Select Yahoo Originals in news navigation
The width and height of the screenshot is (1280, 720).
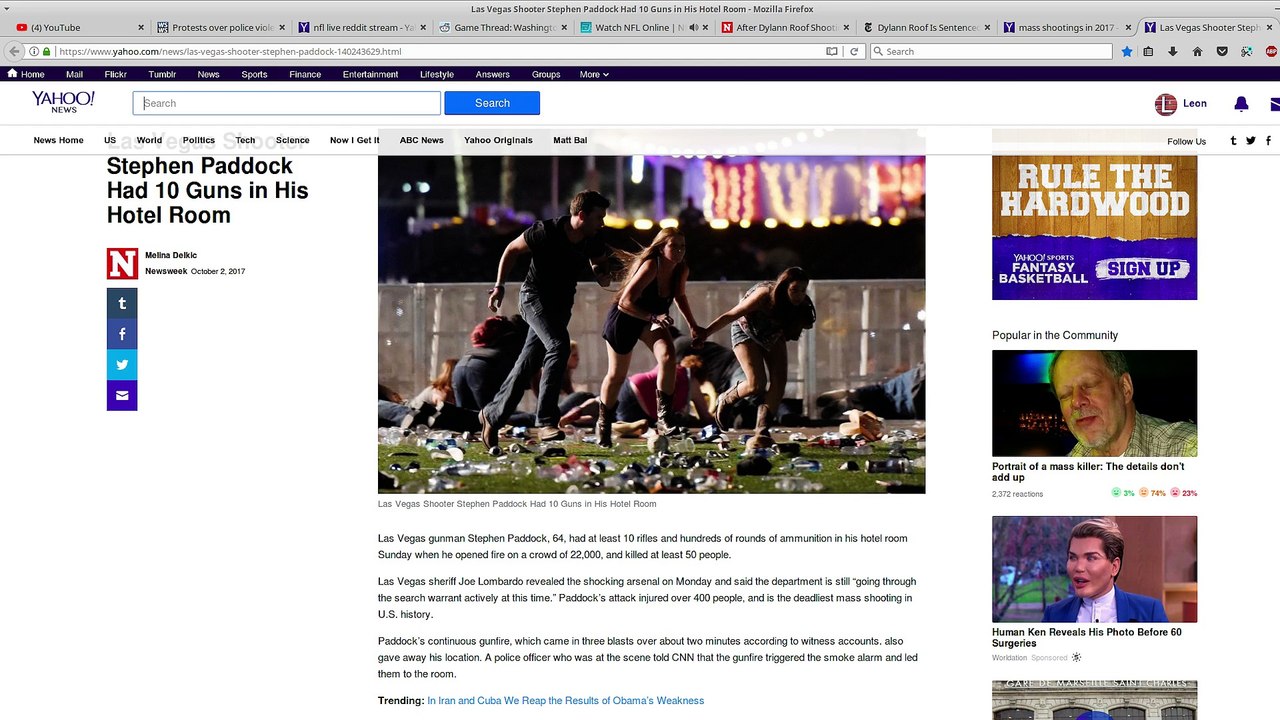point(498,140)
